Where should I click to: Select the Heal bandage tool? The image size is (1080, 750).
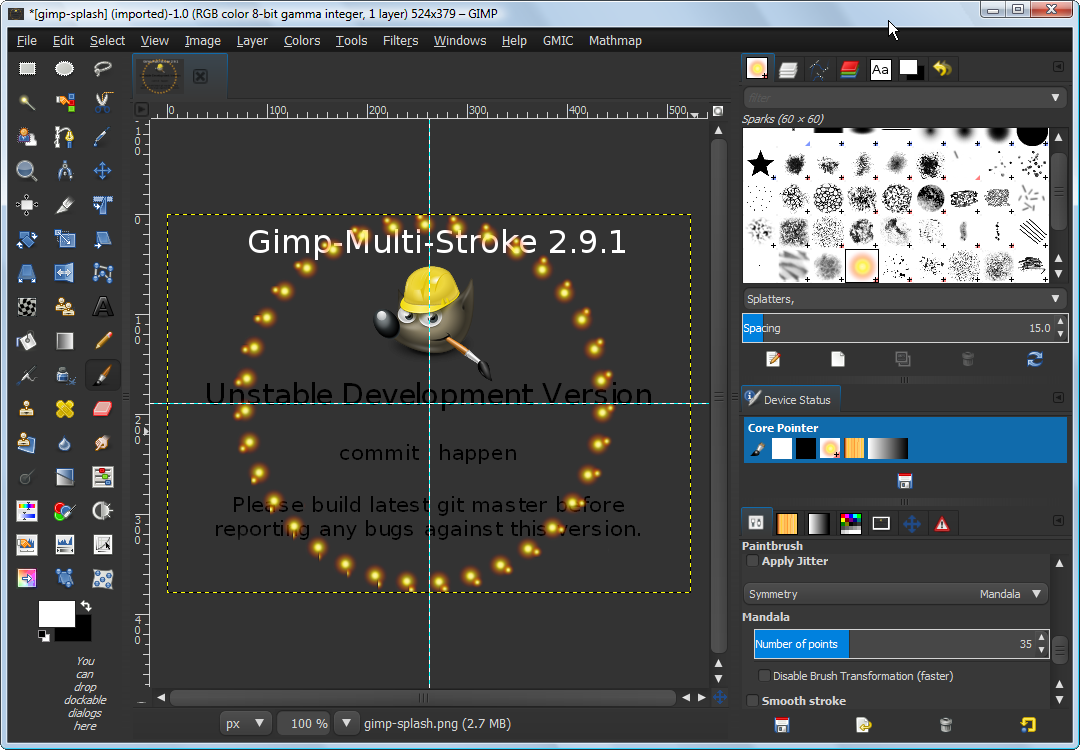coord(65,409)
